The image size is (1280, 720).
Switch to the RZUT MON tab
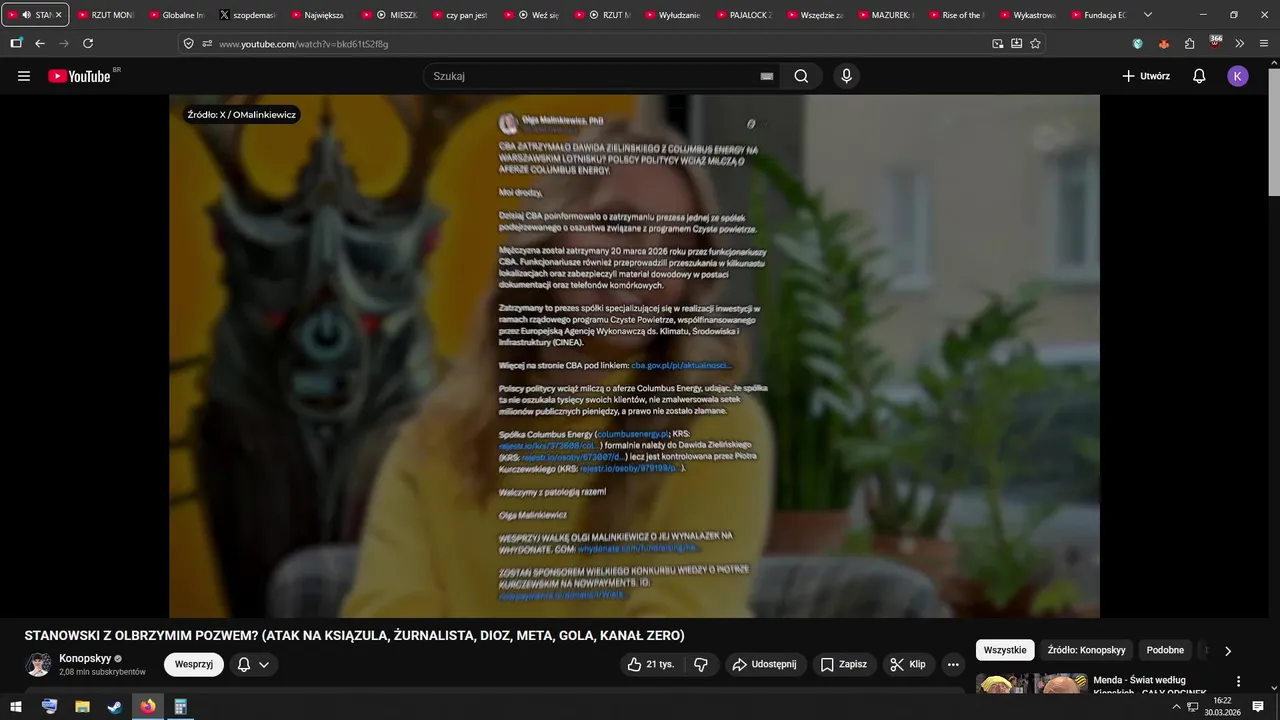click(x=105, y=15)
